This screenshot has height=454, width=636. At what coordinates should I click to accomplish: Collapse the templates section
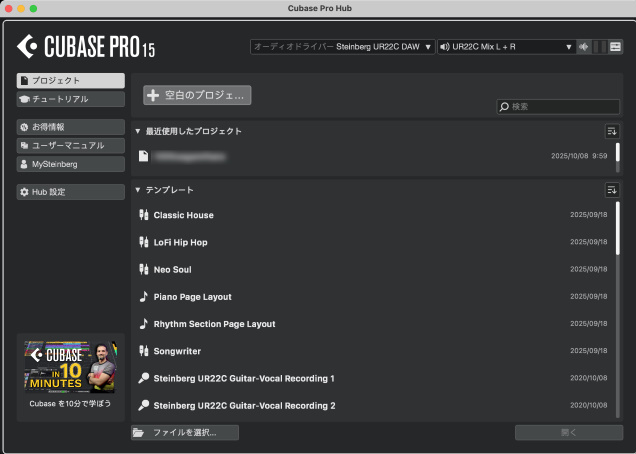click(138, 190)
